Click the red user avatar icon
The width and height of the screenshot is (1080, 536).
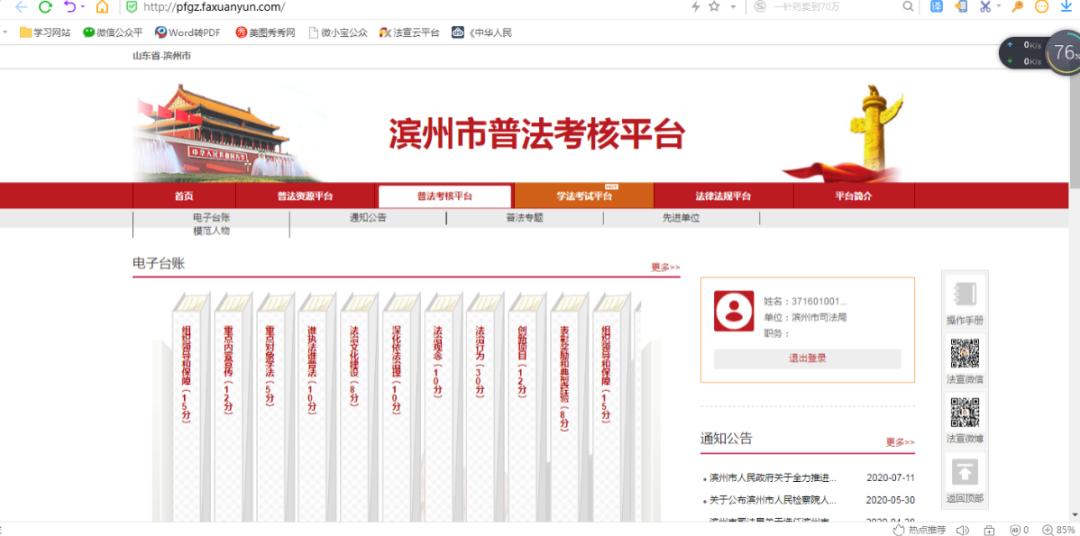[x=734, y=311]
